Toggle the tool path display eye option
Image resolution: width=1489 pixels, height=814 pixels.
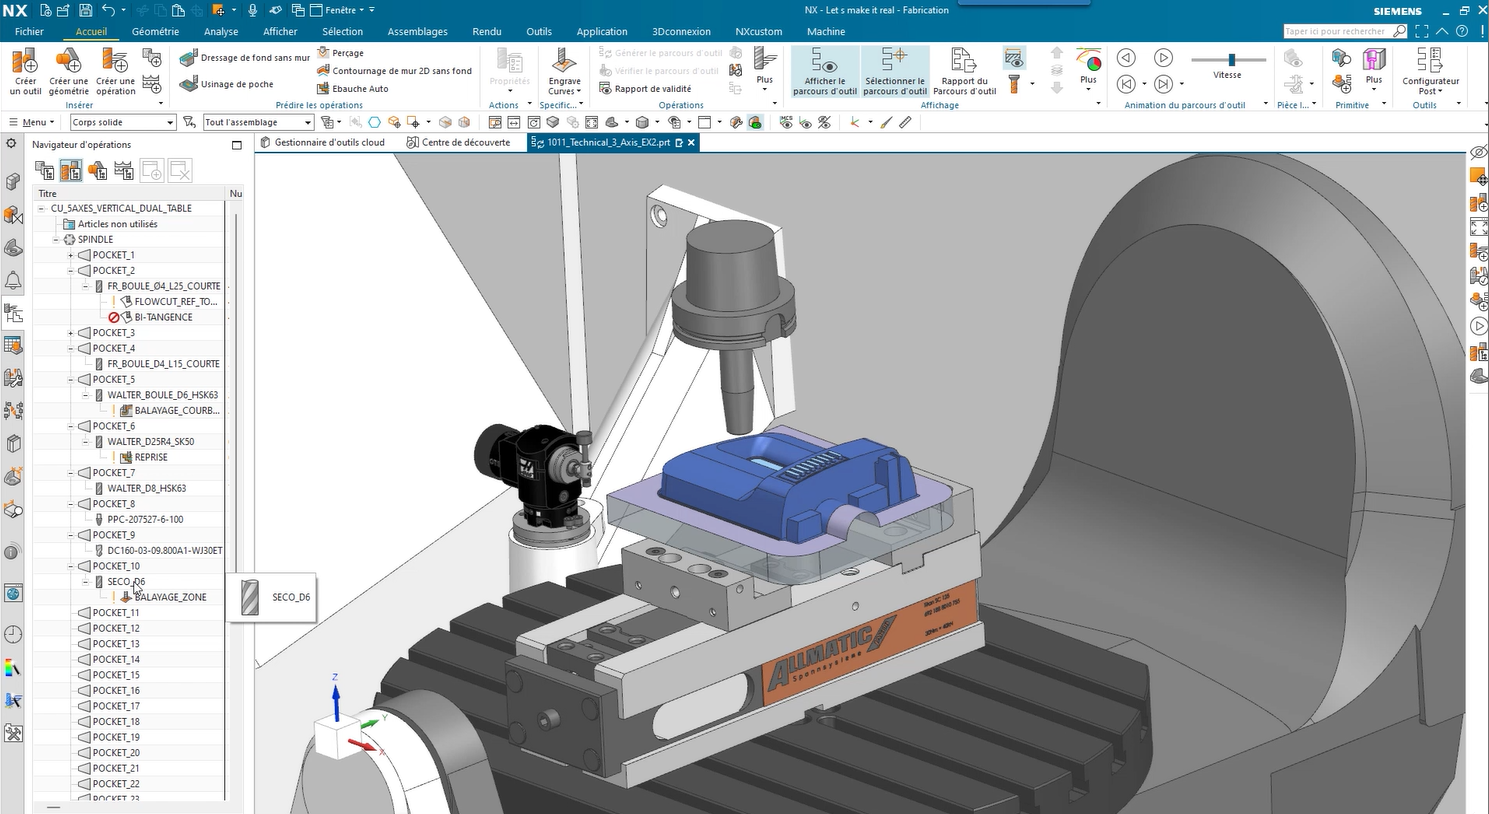click(x=1014, y=58)
